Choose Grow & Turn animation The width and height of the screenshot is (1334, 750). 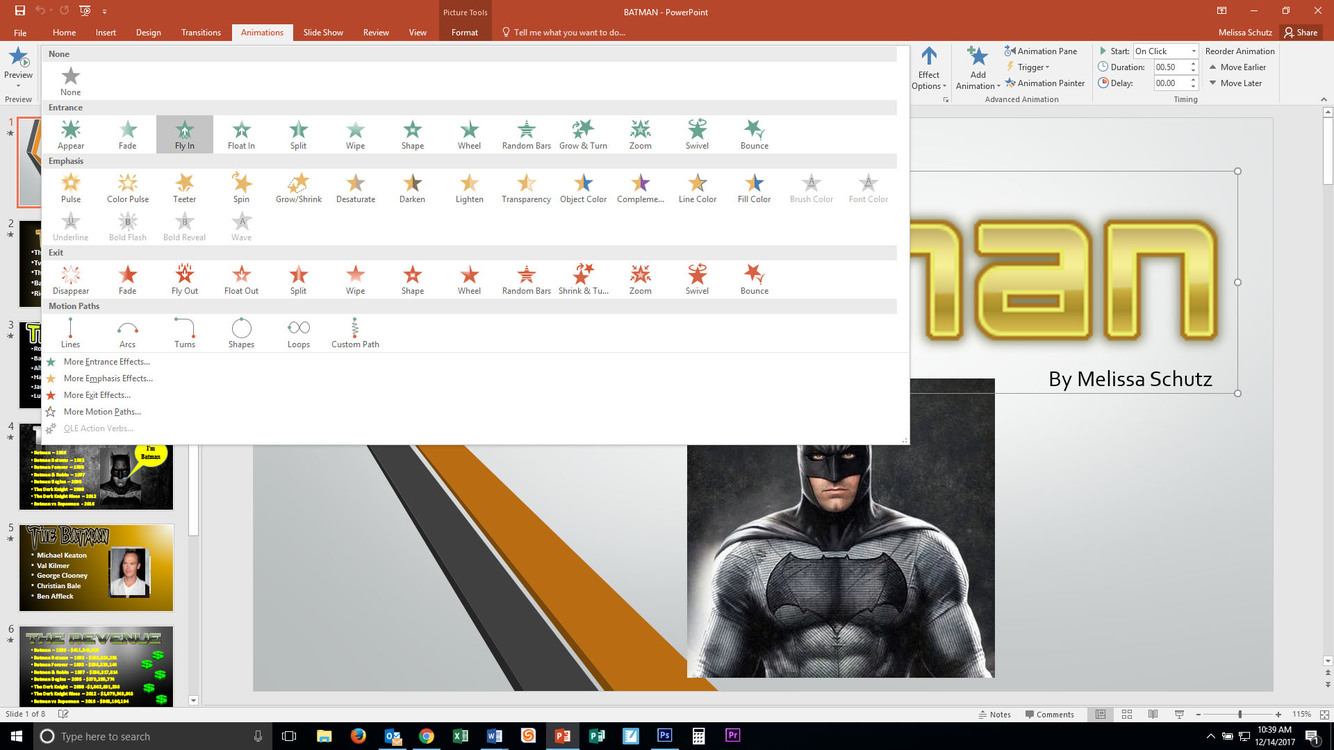click(583, 134)
